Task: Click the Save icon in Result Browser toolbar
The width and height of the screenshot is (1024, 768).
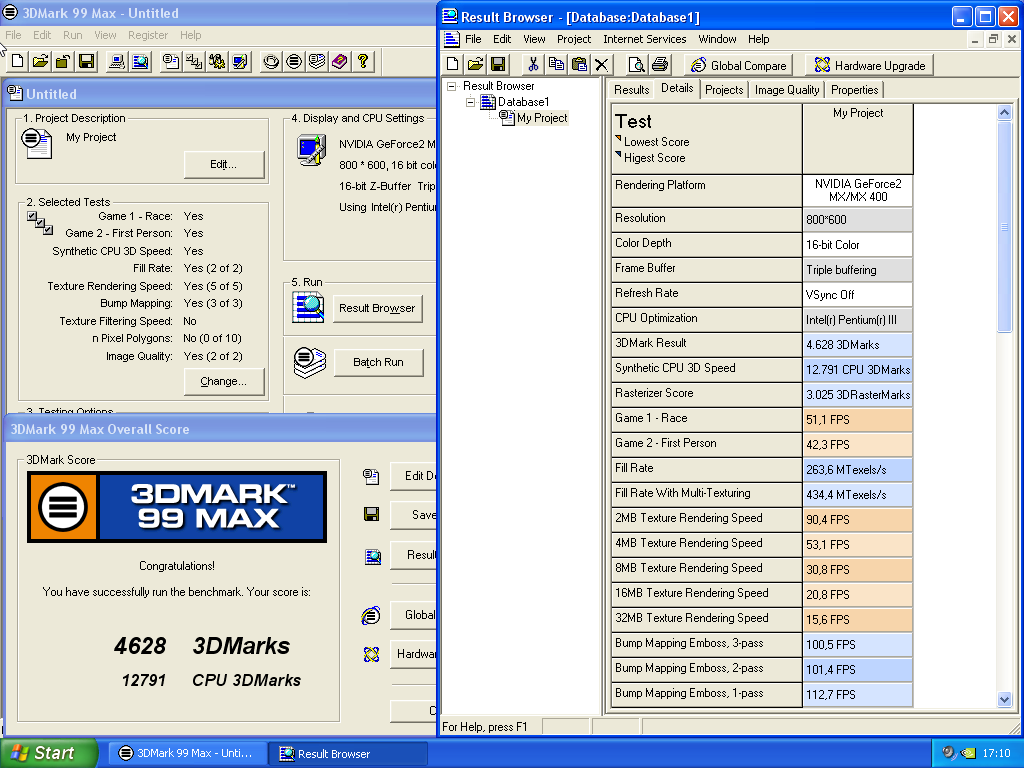Action: point(498,64)
